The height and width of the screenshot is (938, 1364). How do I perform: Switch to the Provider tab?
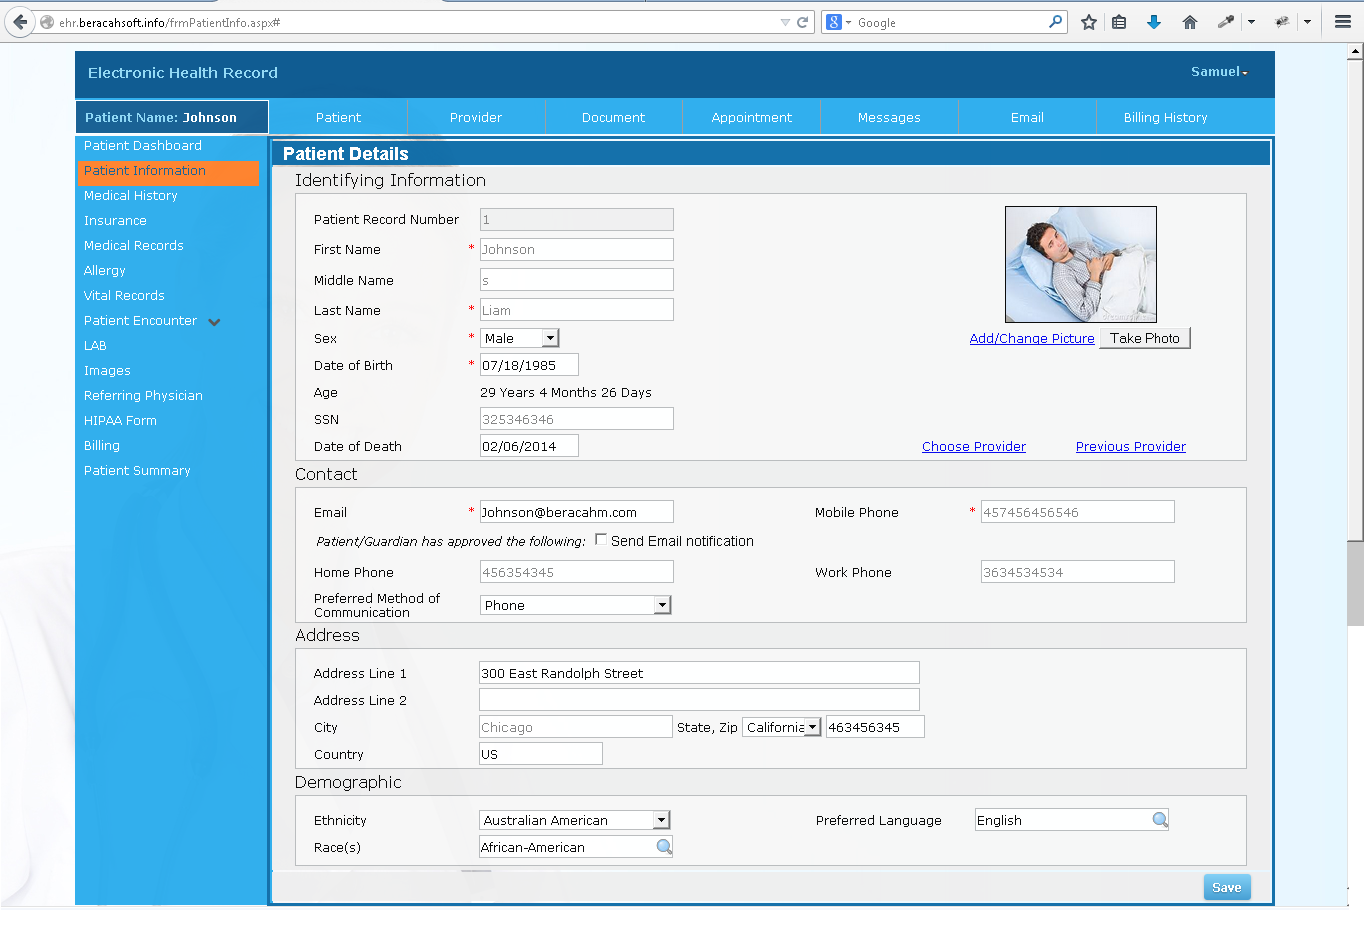(x=476, y=117)
